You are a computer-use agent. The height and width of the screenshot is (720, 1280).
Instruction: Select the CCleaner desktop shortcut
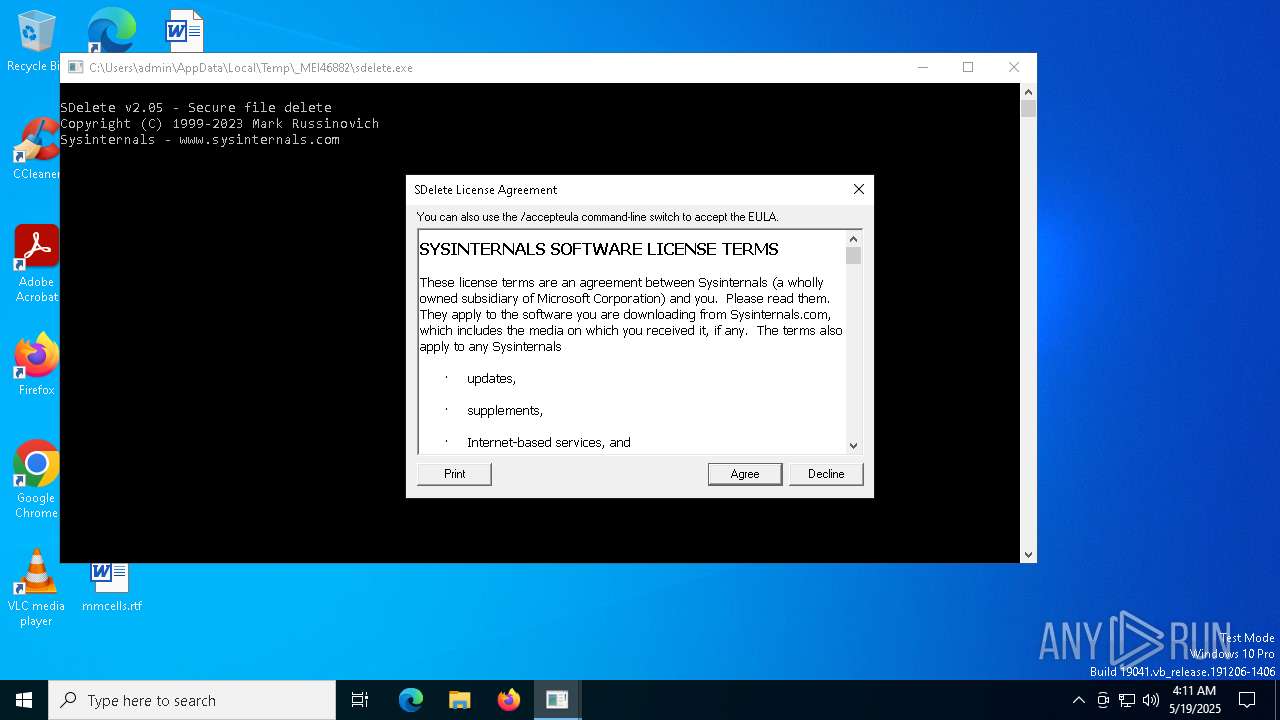[36, 150]
